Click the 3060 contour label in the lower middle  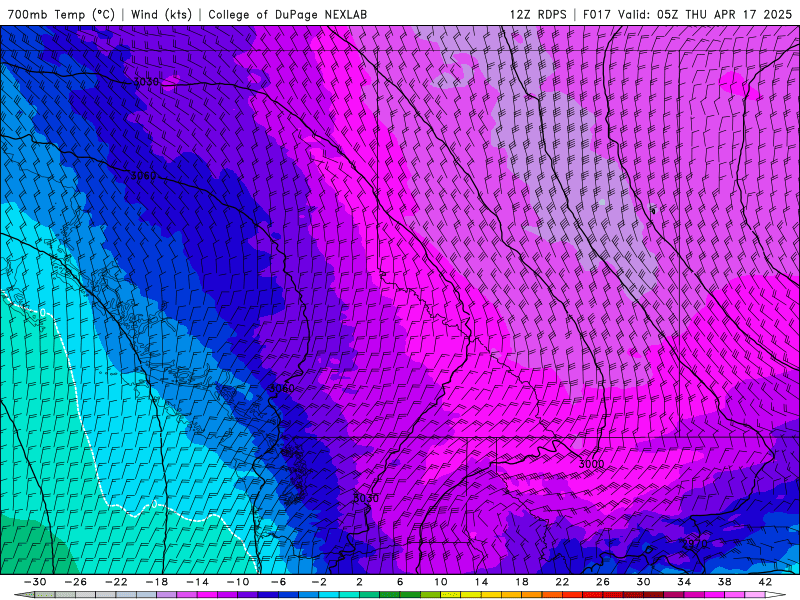click(x=282, y=388)
